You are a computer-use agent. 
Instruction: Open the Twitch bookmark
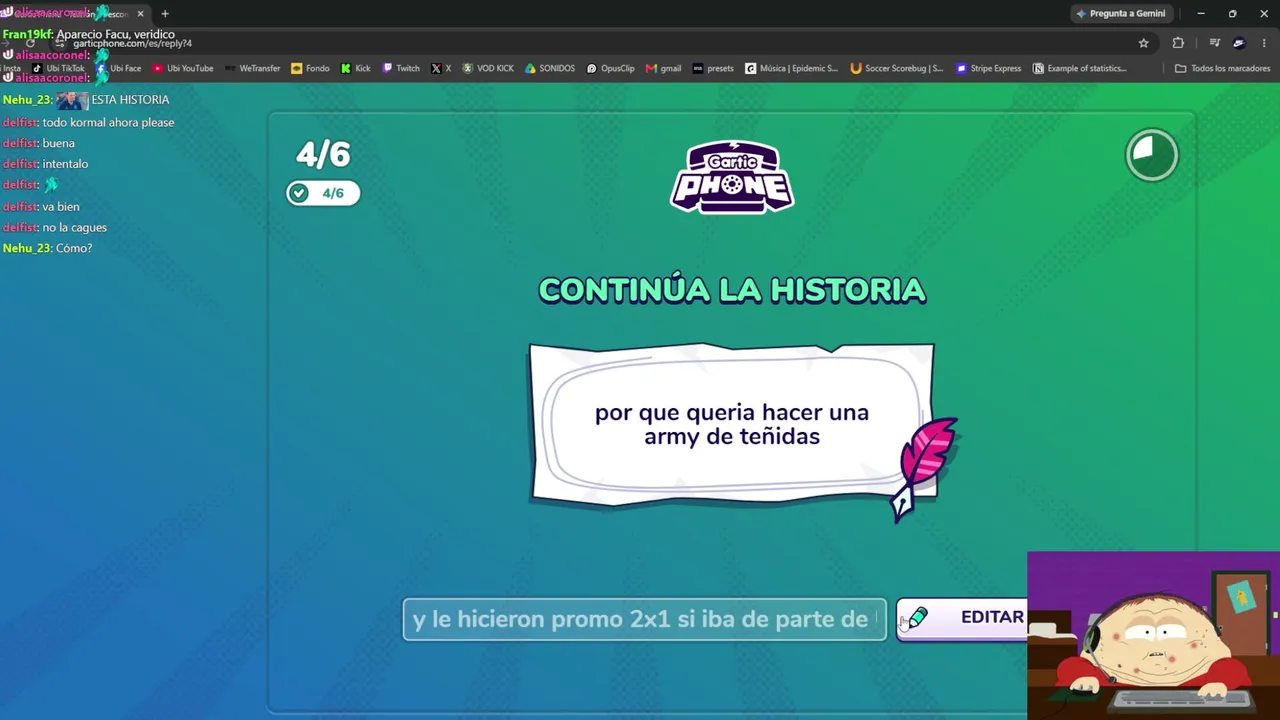coord(401,69)
